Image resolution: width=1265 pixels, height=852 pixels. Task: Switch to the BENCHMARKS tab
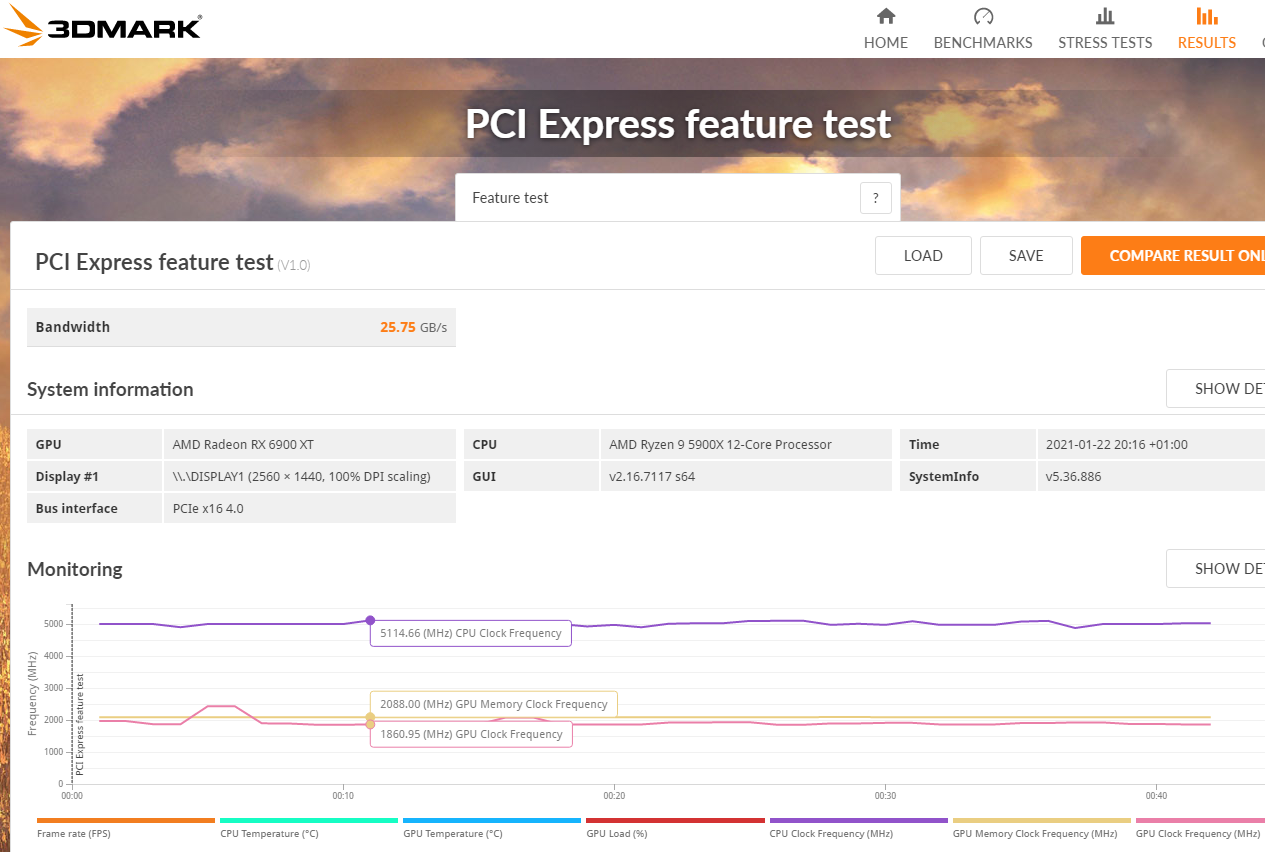(x=983, y=43)
